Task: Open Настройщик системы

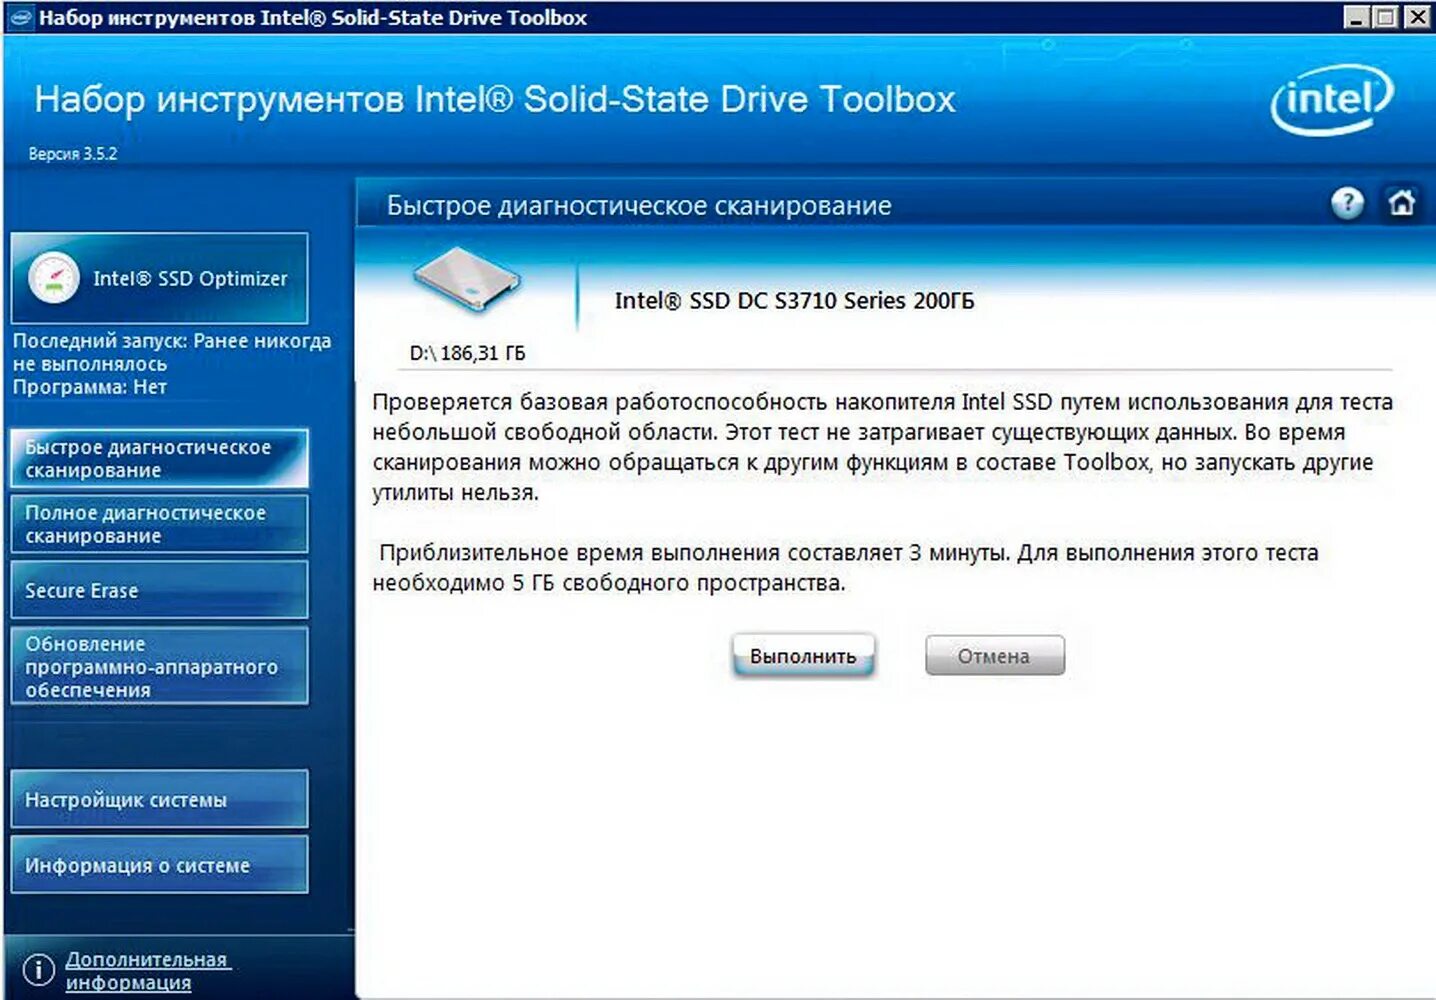Action: 159,799
